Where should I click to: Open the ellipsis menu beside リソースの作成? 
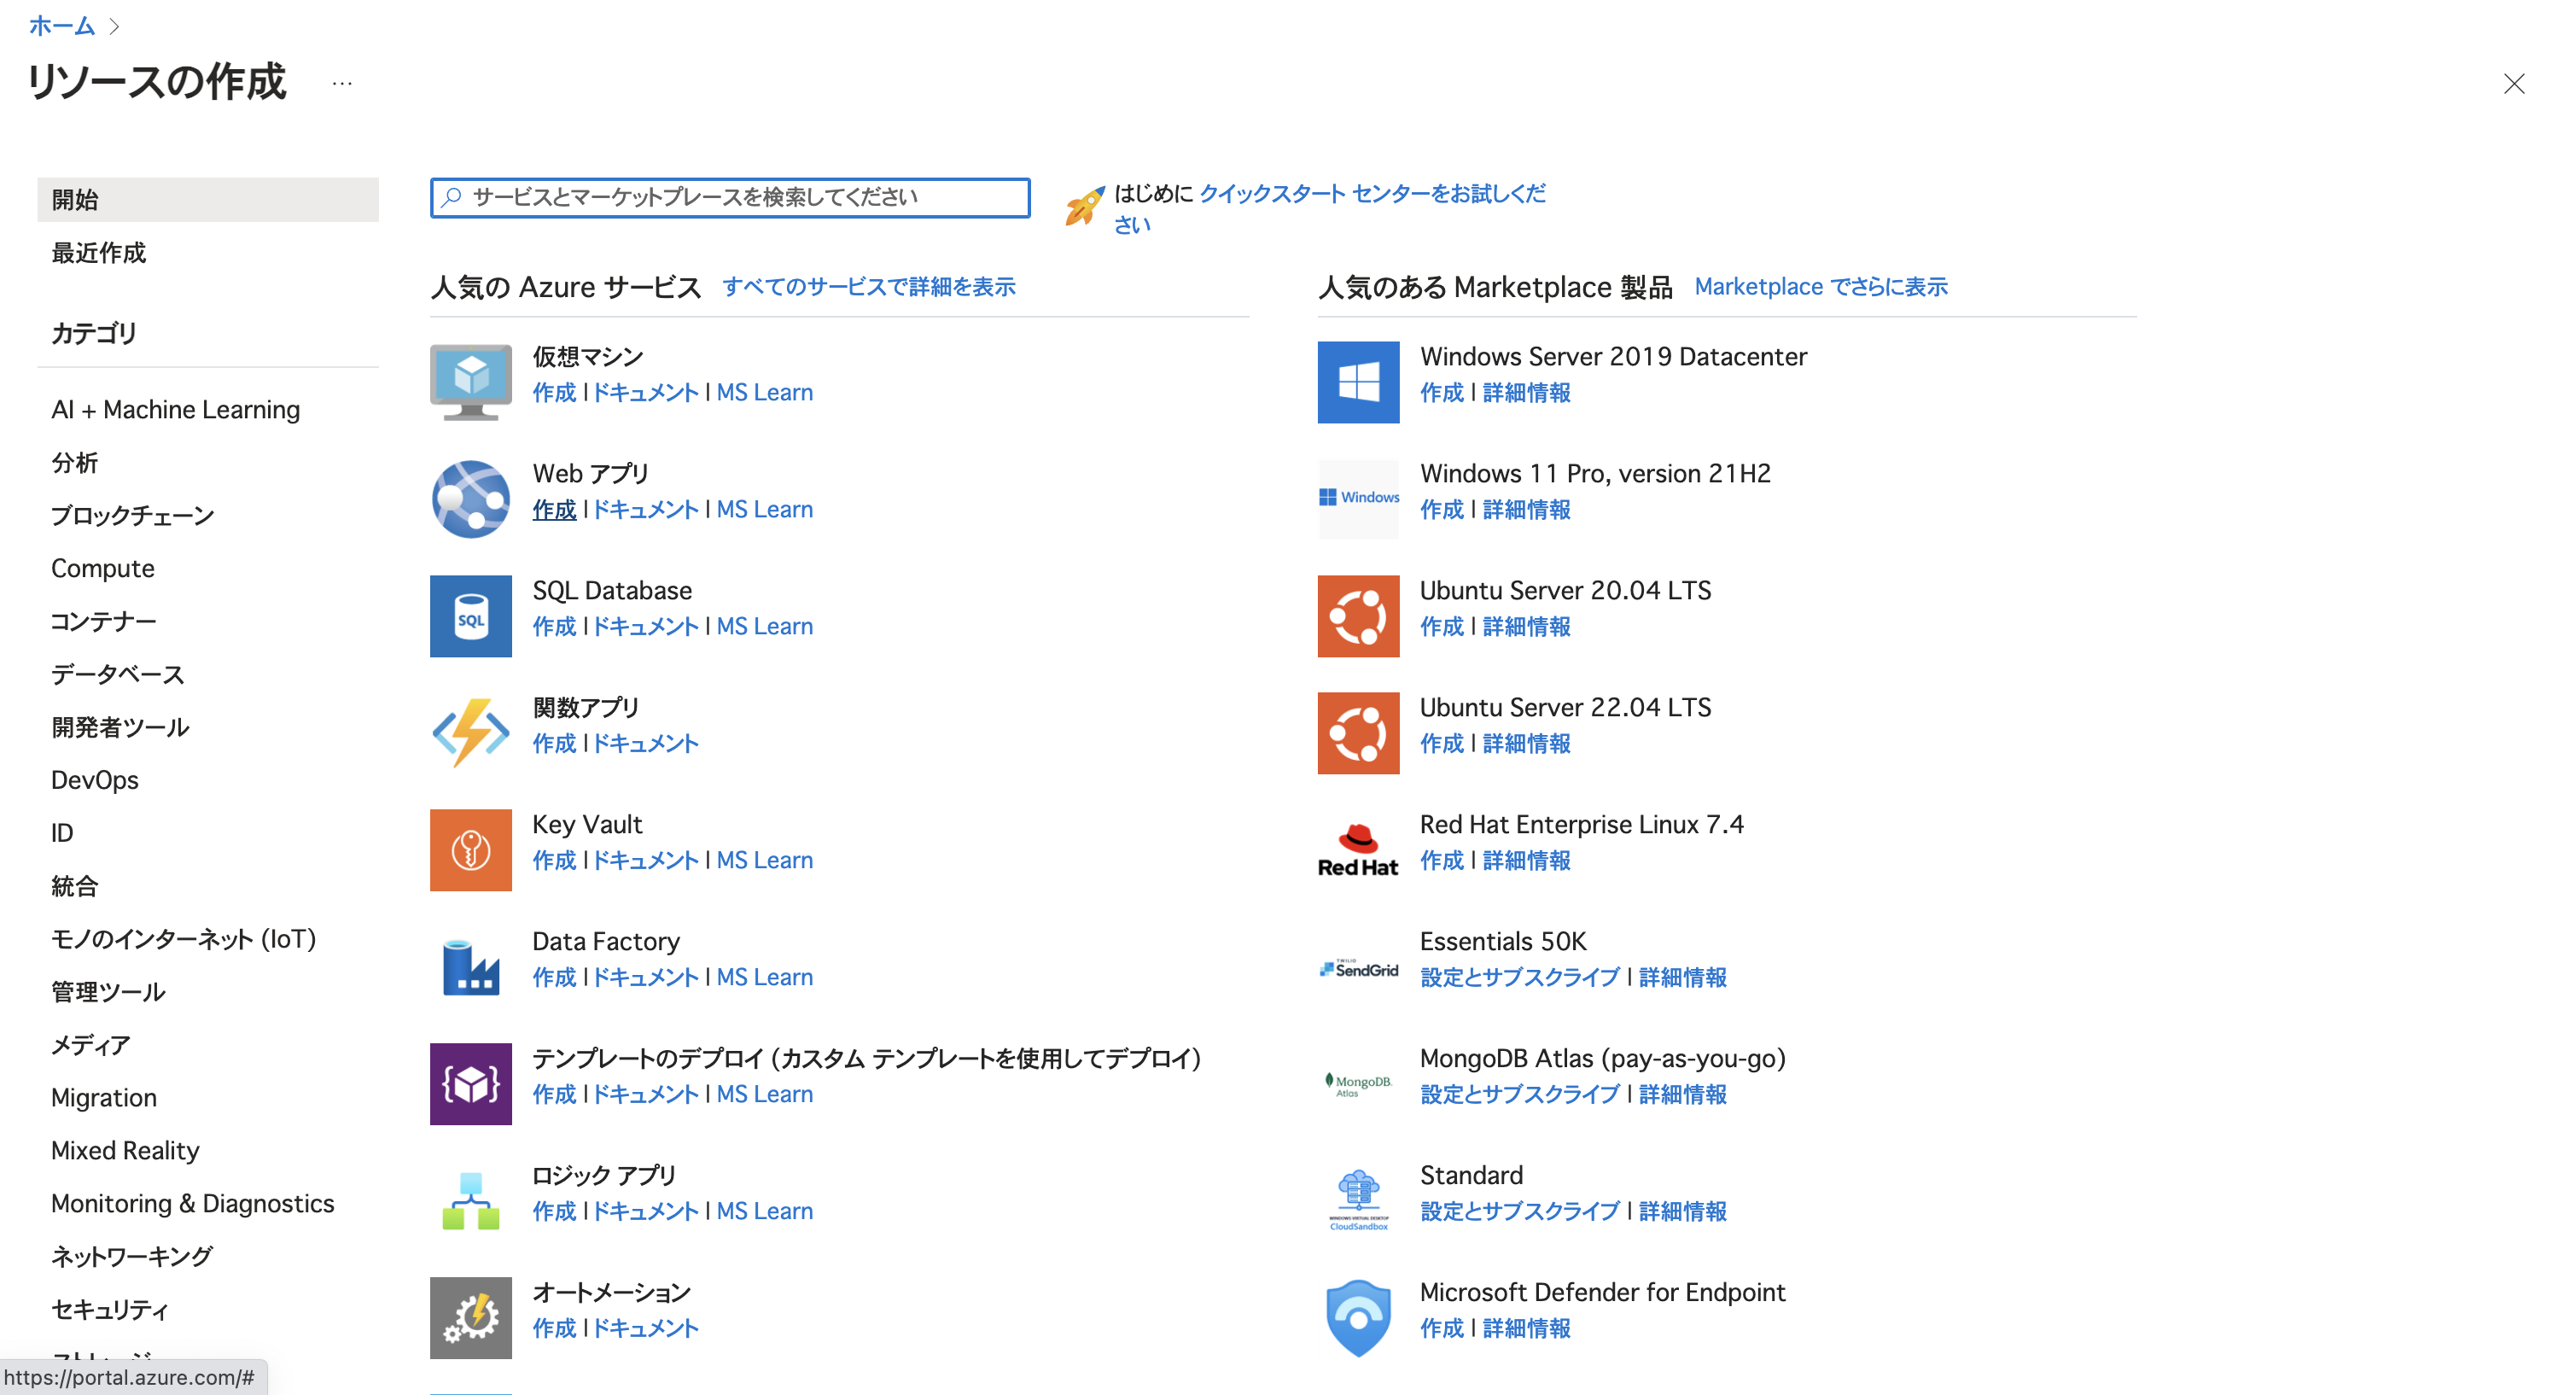coord(342,84)
